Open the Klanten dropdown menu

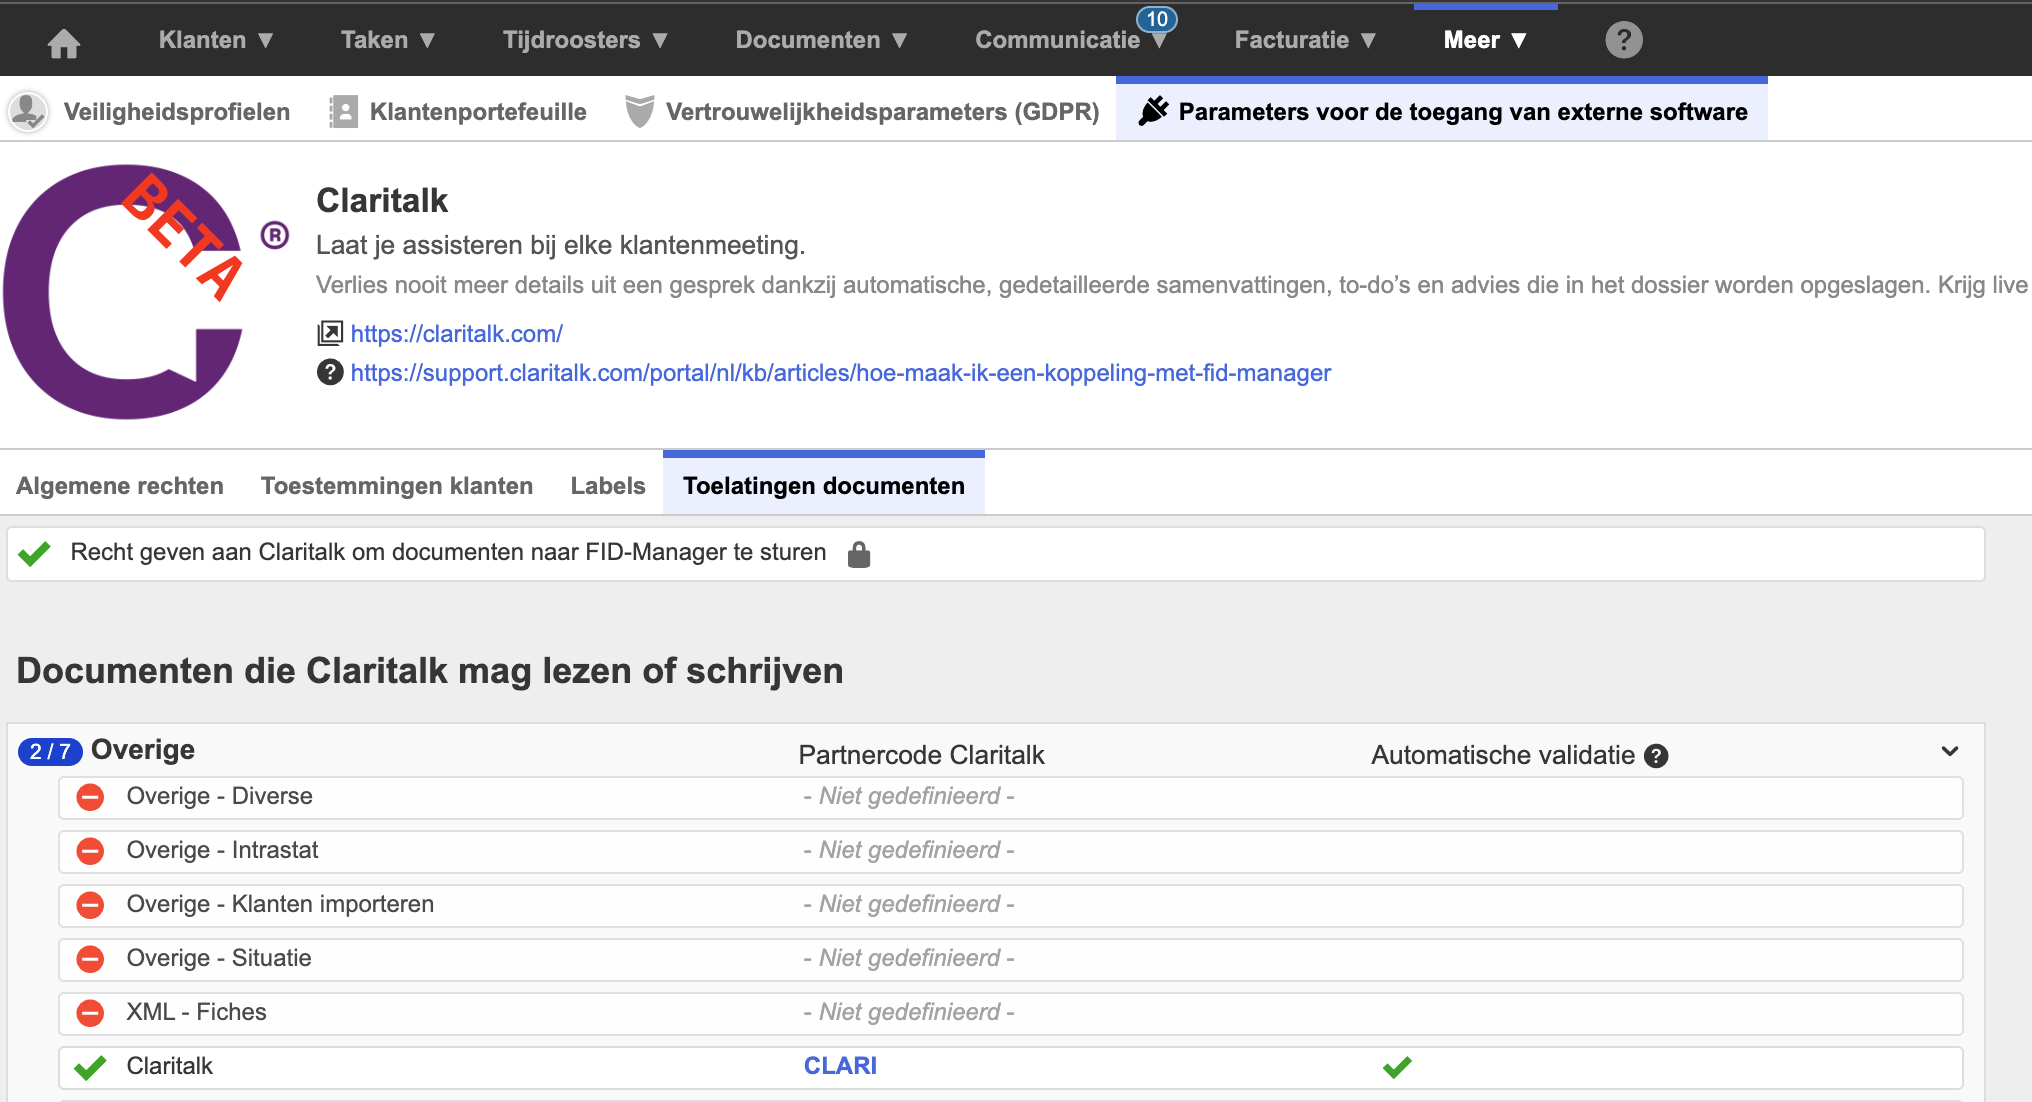coord(215,40)
